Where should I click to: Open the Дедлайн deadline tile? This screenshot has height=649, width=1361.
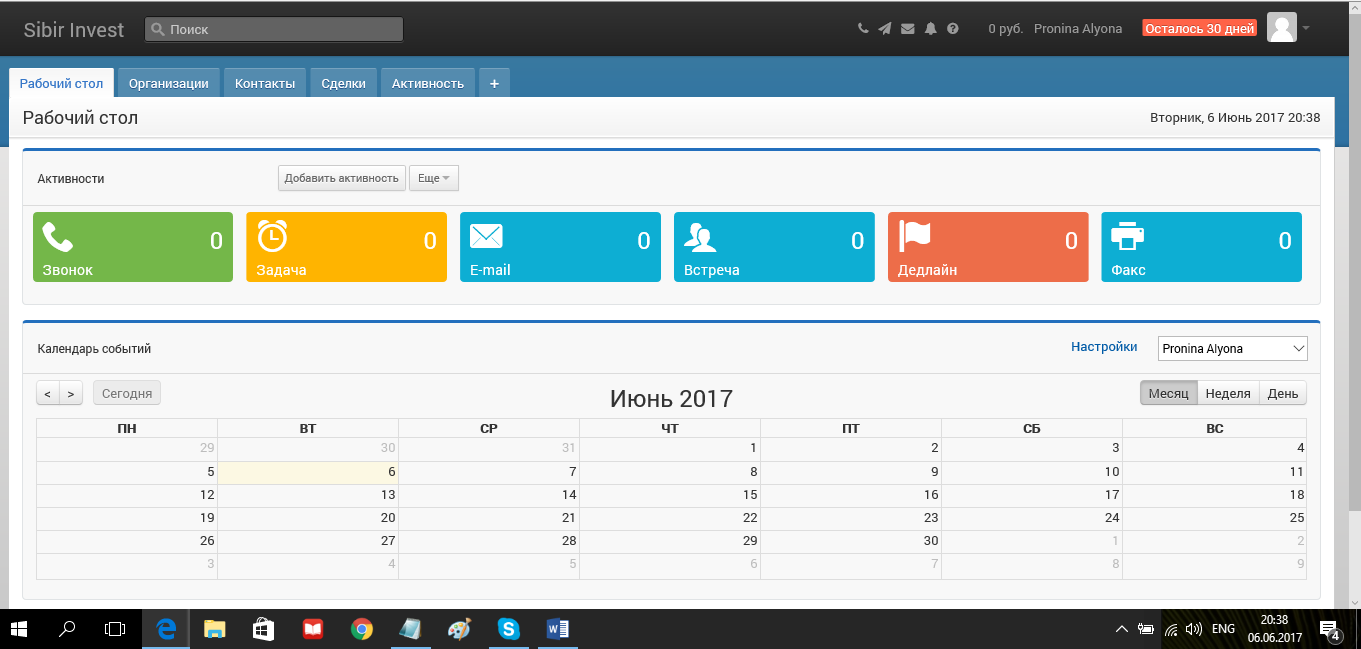click(988, 247)
